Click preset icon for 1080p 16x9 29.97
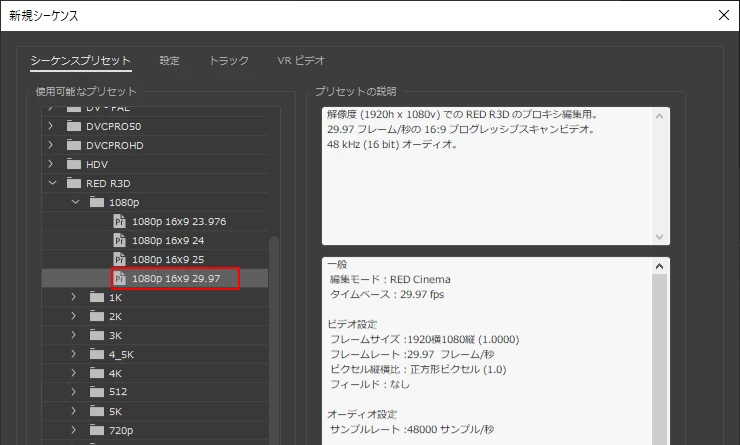740x445 pixels. coord(119,278)
